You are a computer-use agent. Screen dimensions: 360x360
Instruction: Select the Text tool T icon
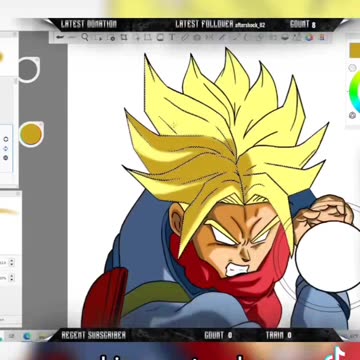[x=172, y=37]
